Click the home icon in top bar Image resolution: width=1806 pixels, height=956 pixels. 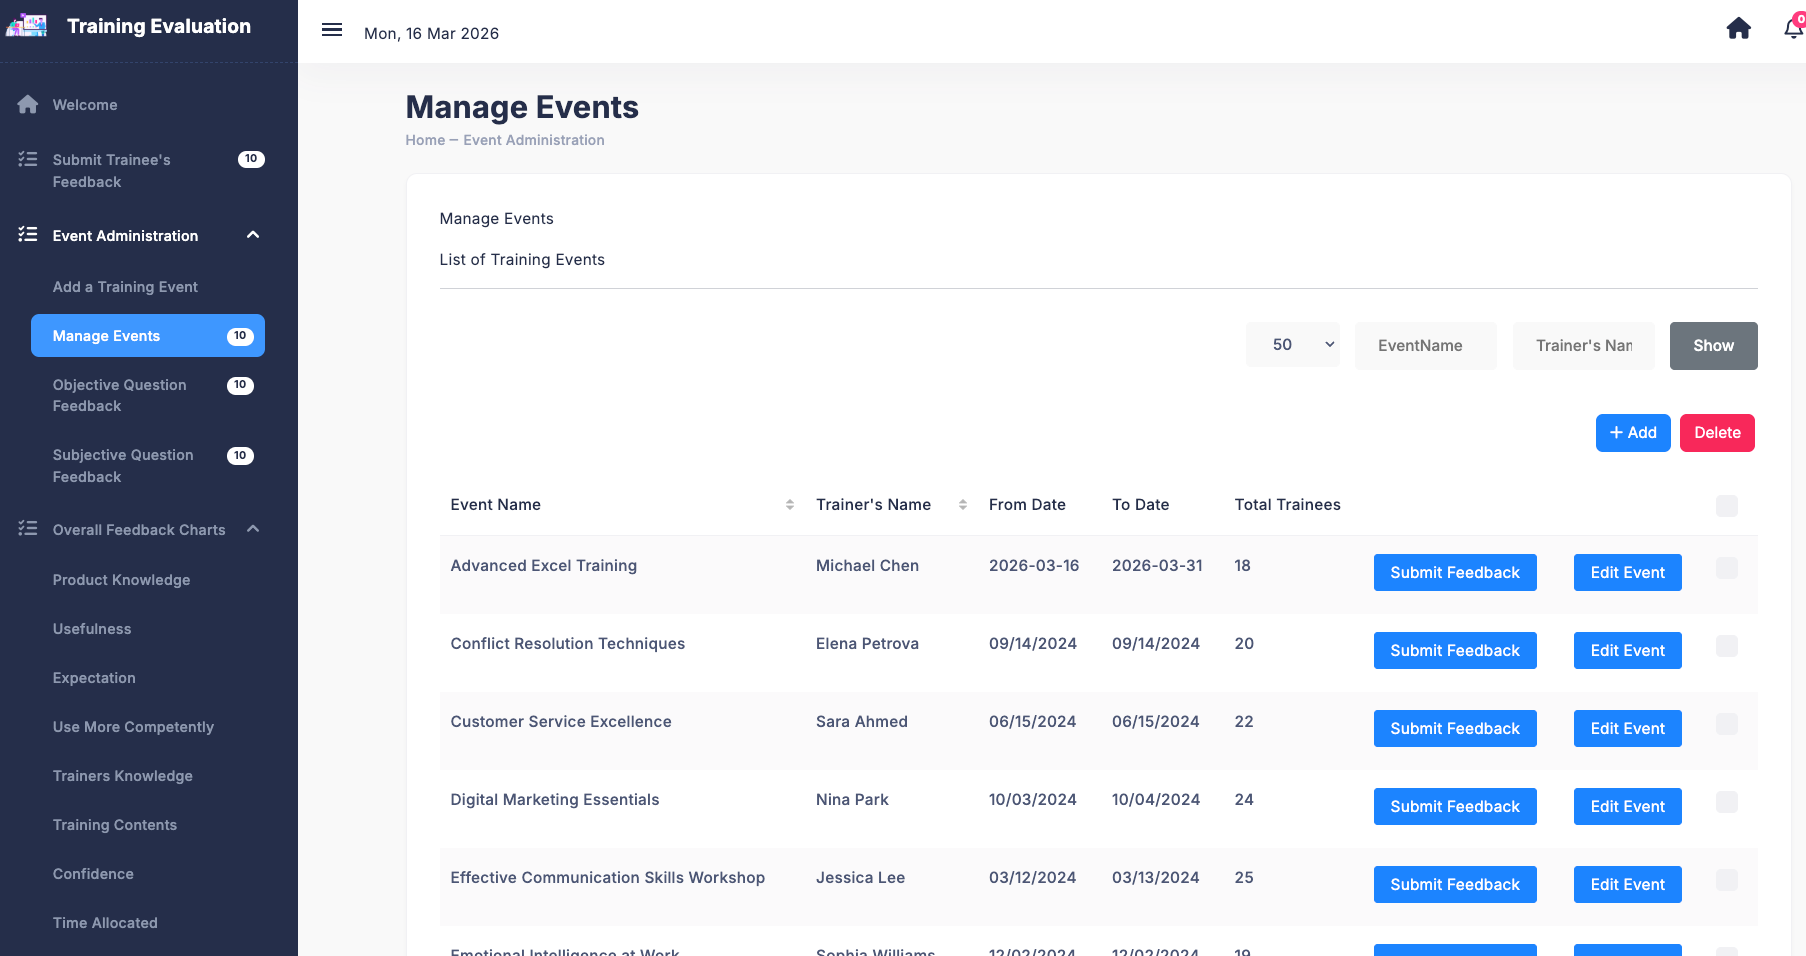click(1738, 28)
